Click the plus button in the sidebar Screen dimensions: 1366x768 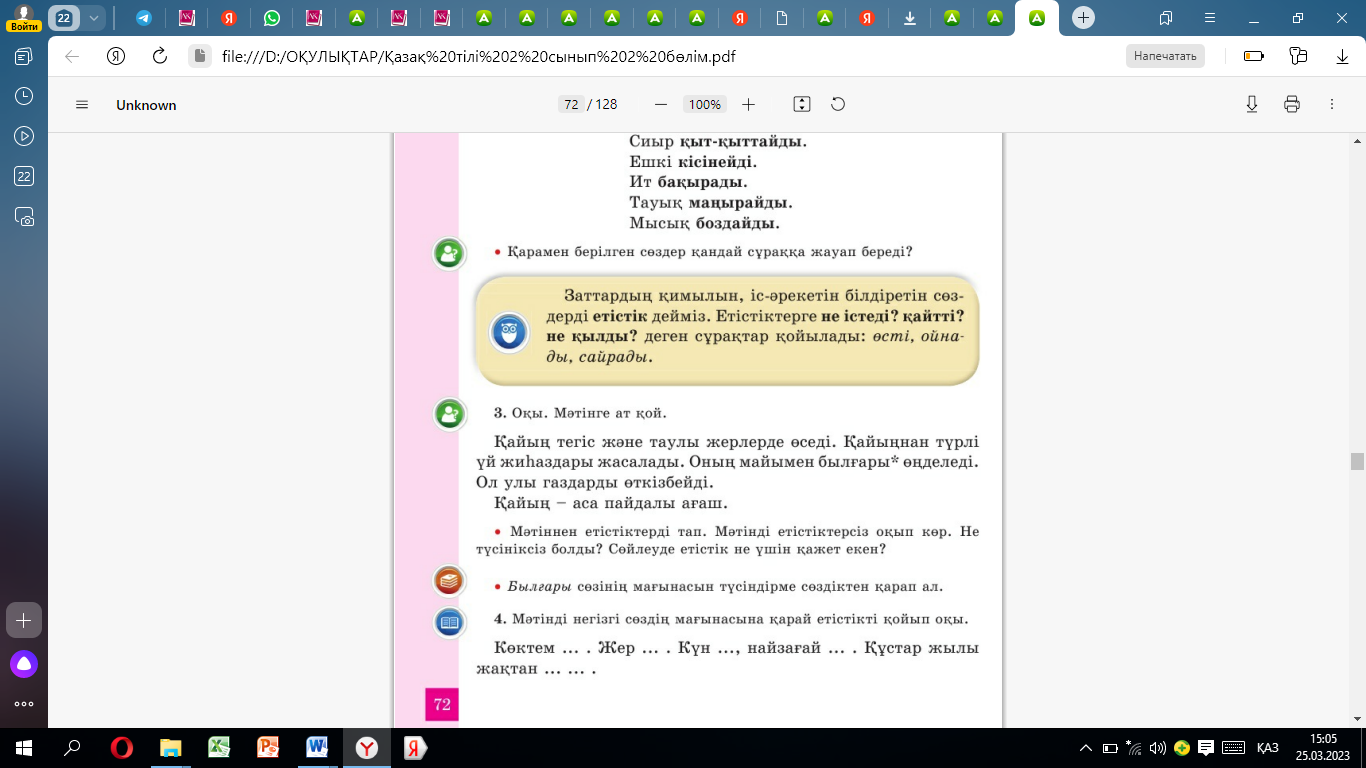(x=24, y=620)
